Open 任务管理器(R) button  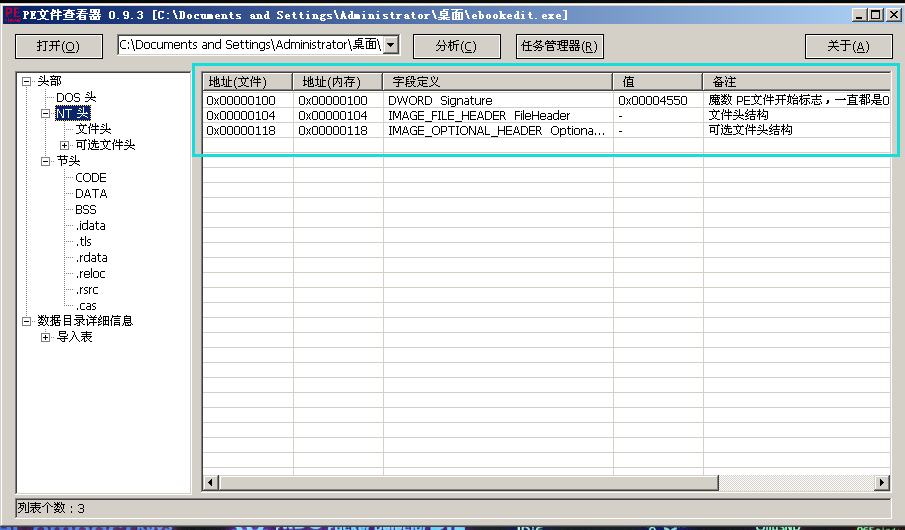559,46
